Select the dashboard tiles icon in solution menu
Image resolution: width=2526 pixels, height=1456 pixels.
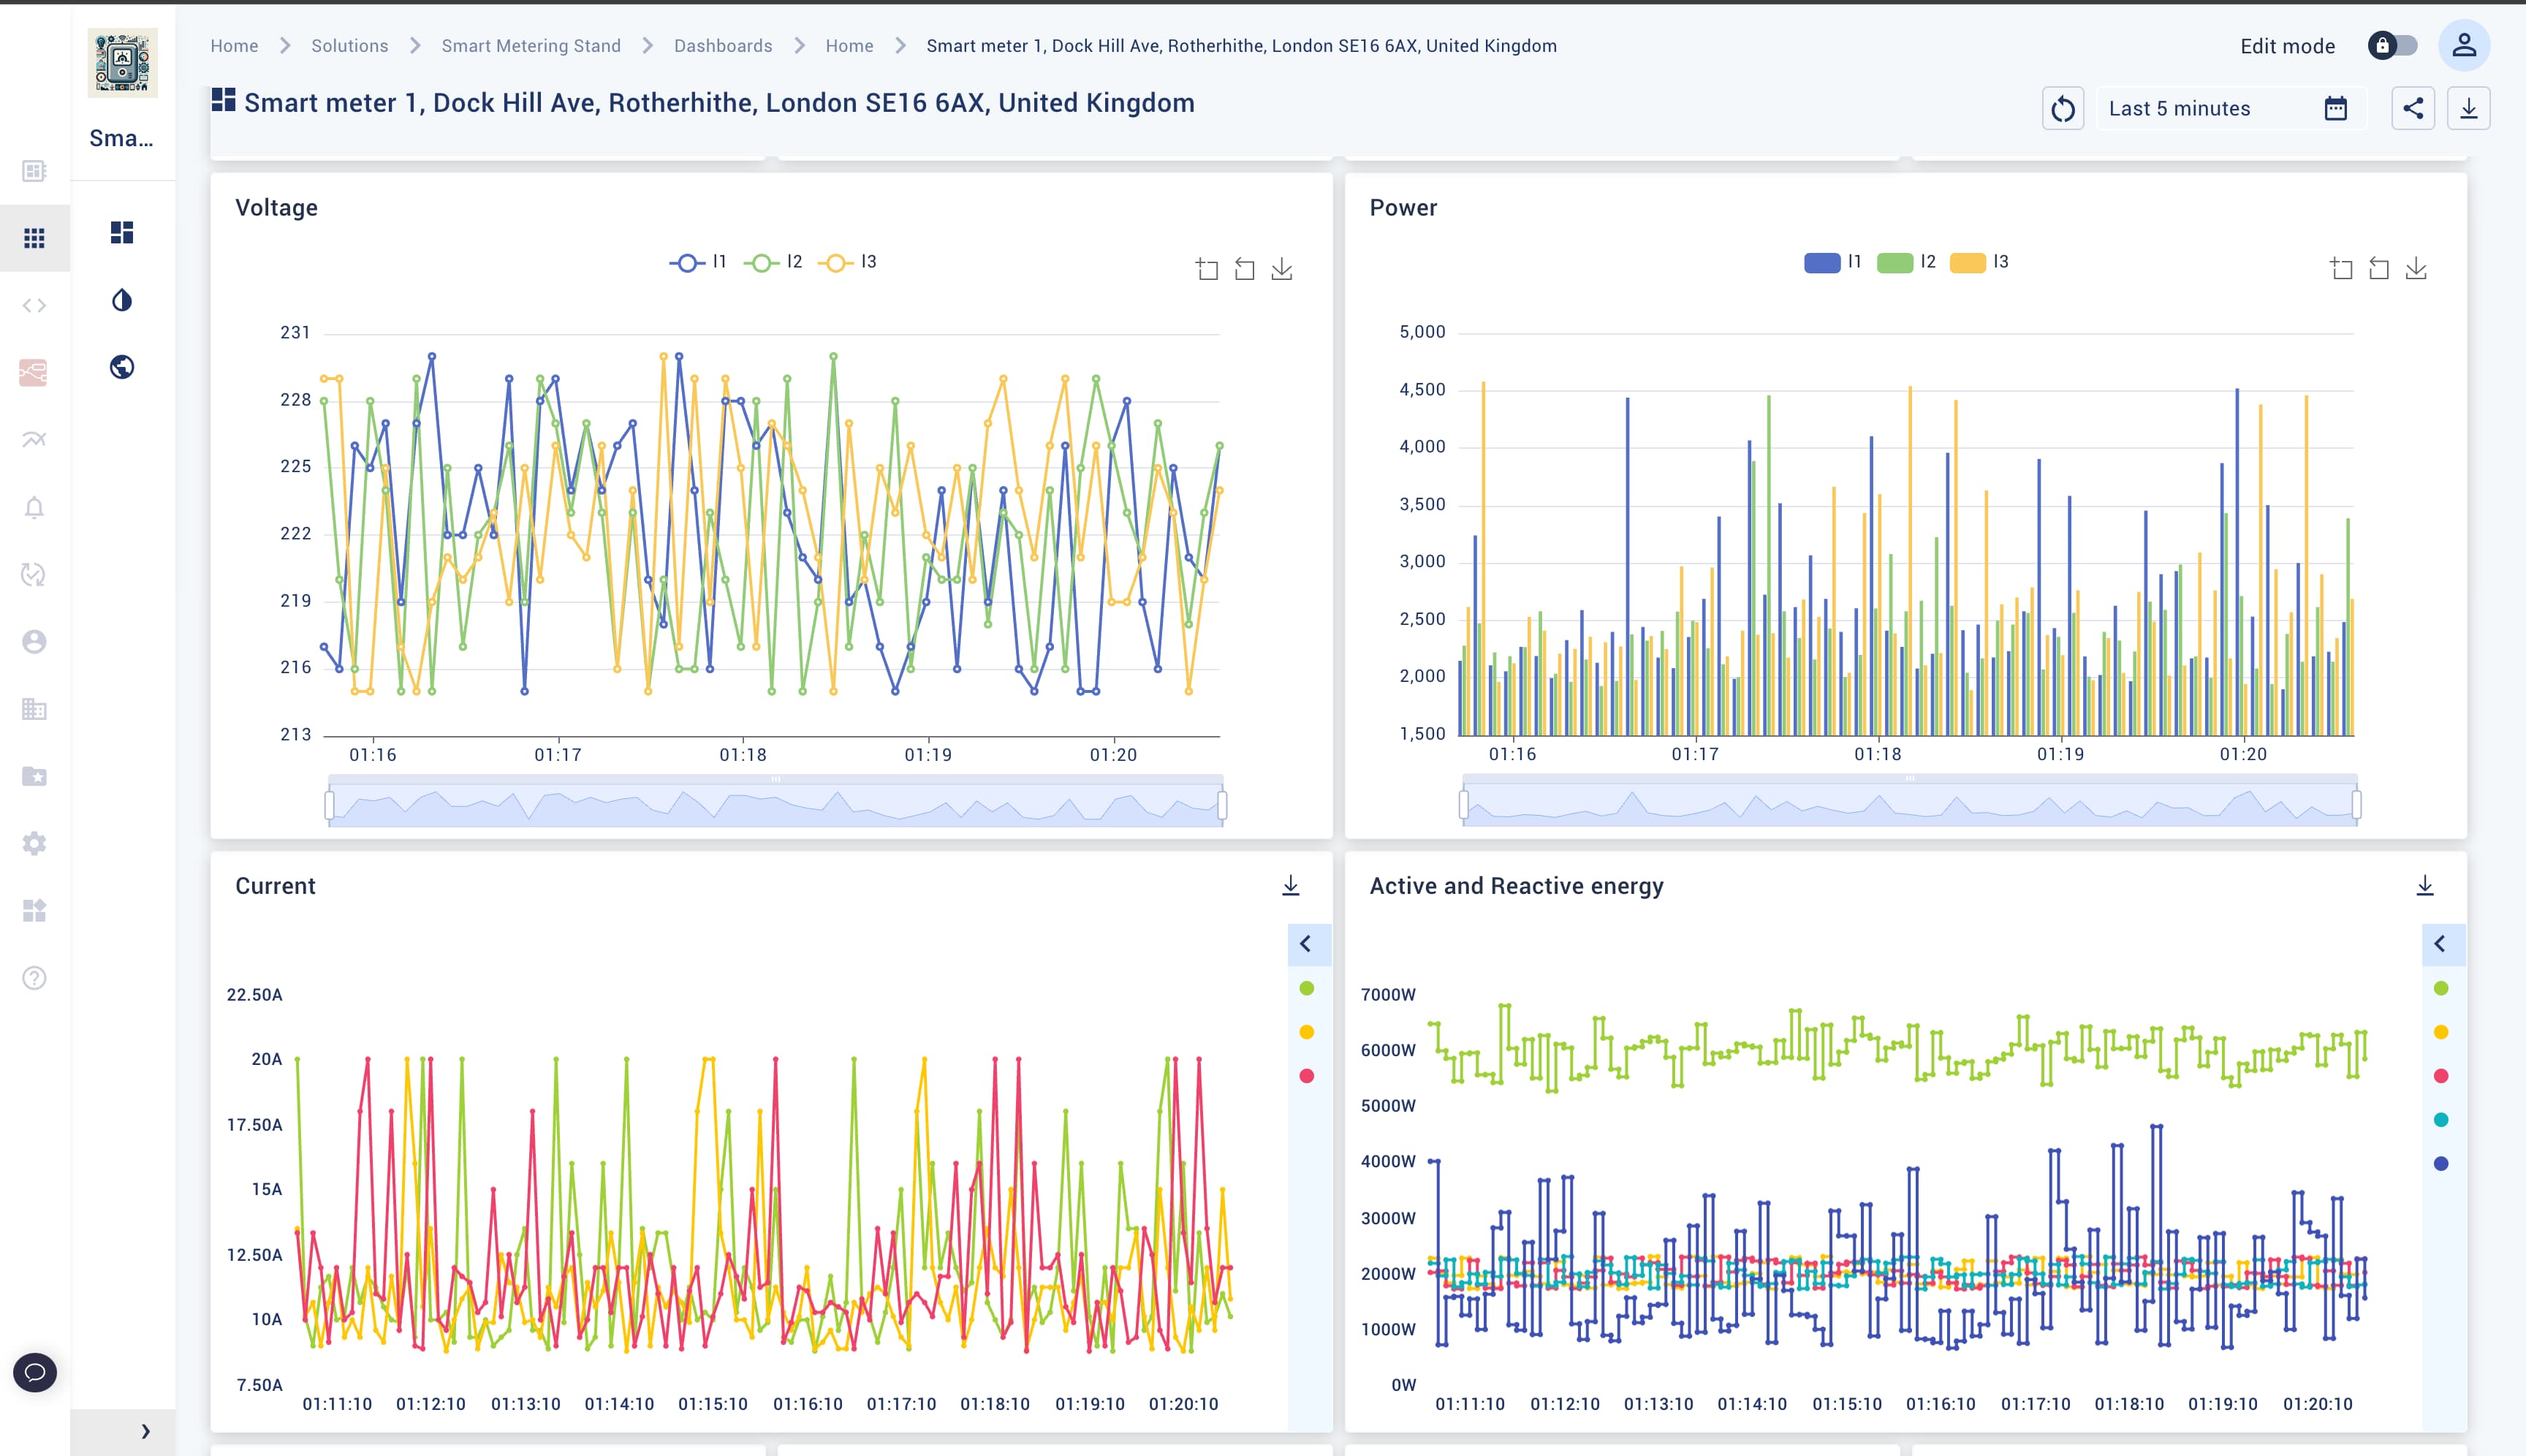(122, 233)
